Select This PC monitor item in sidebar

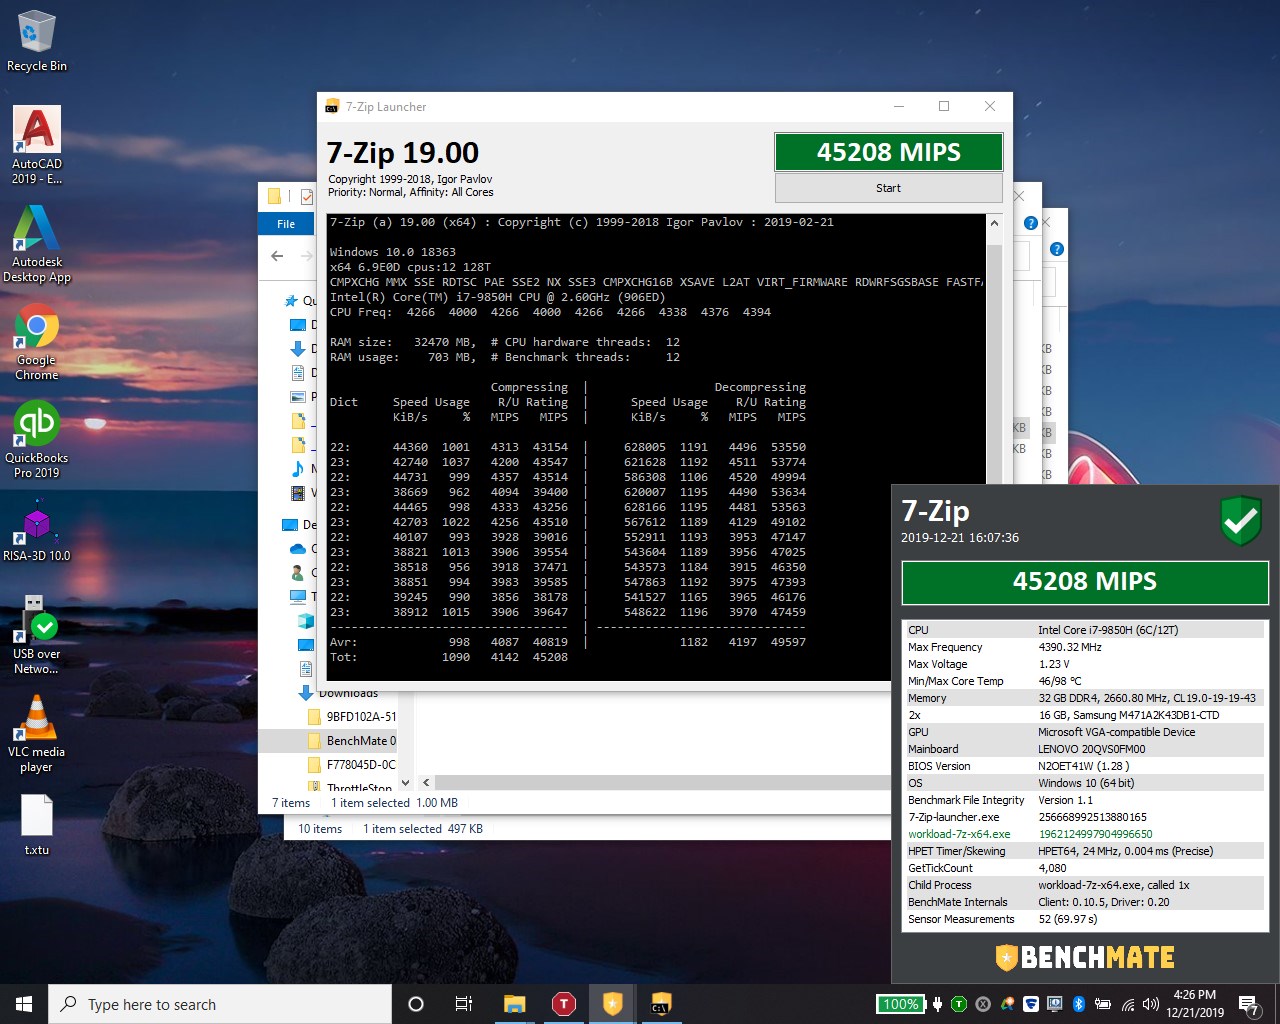pyautogui.click(x=298, y=596)
